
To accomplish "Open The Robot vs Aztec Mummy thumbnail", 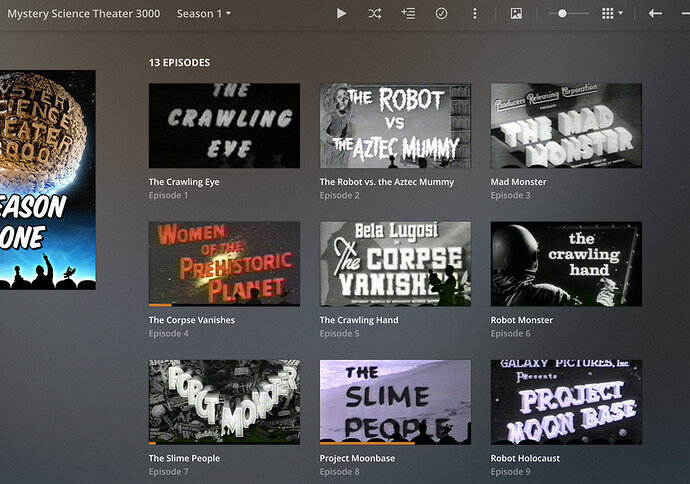I will [395, 126].
